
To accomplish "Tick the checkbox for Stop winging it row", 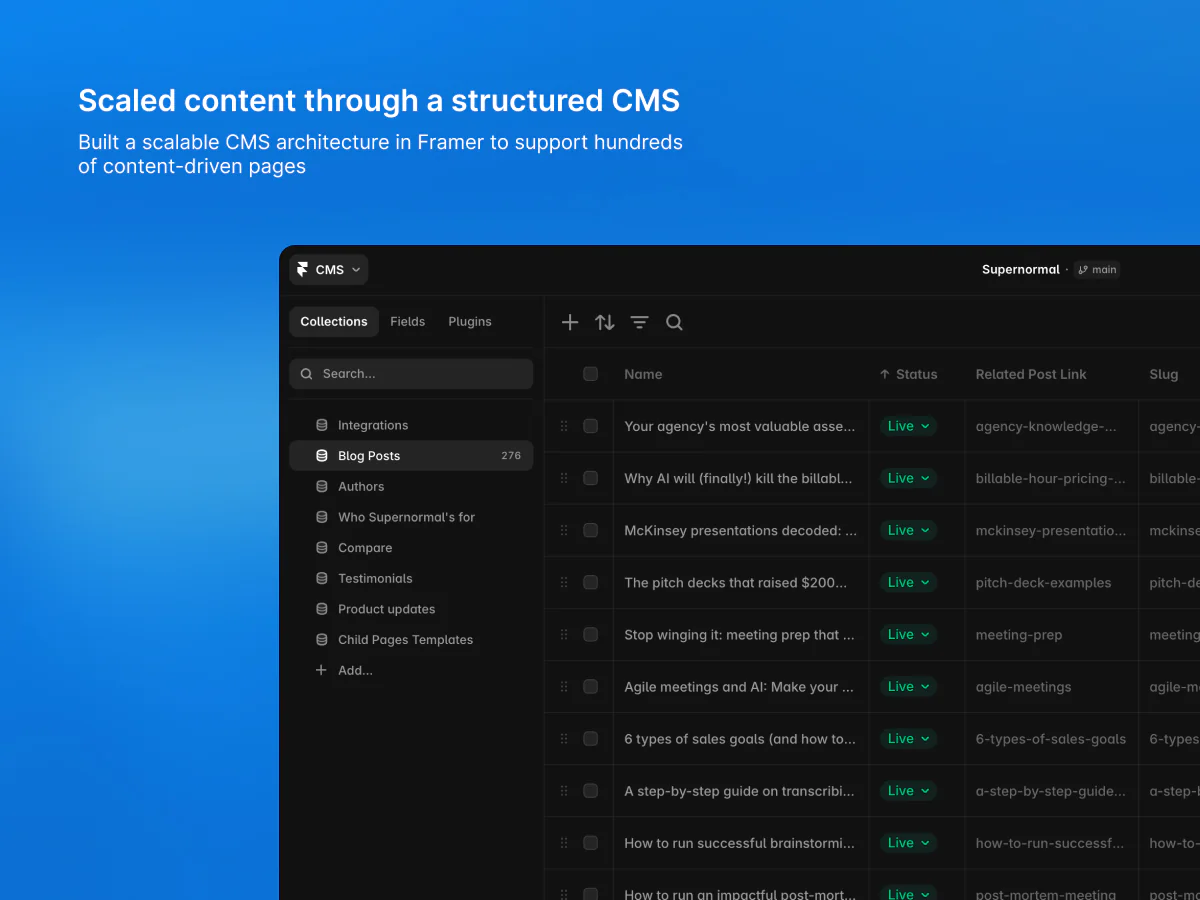I will point(591,634).
